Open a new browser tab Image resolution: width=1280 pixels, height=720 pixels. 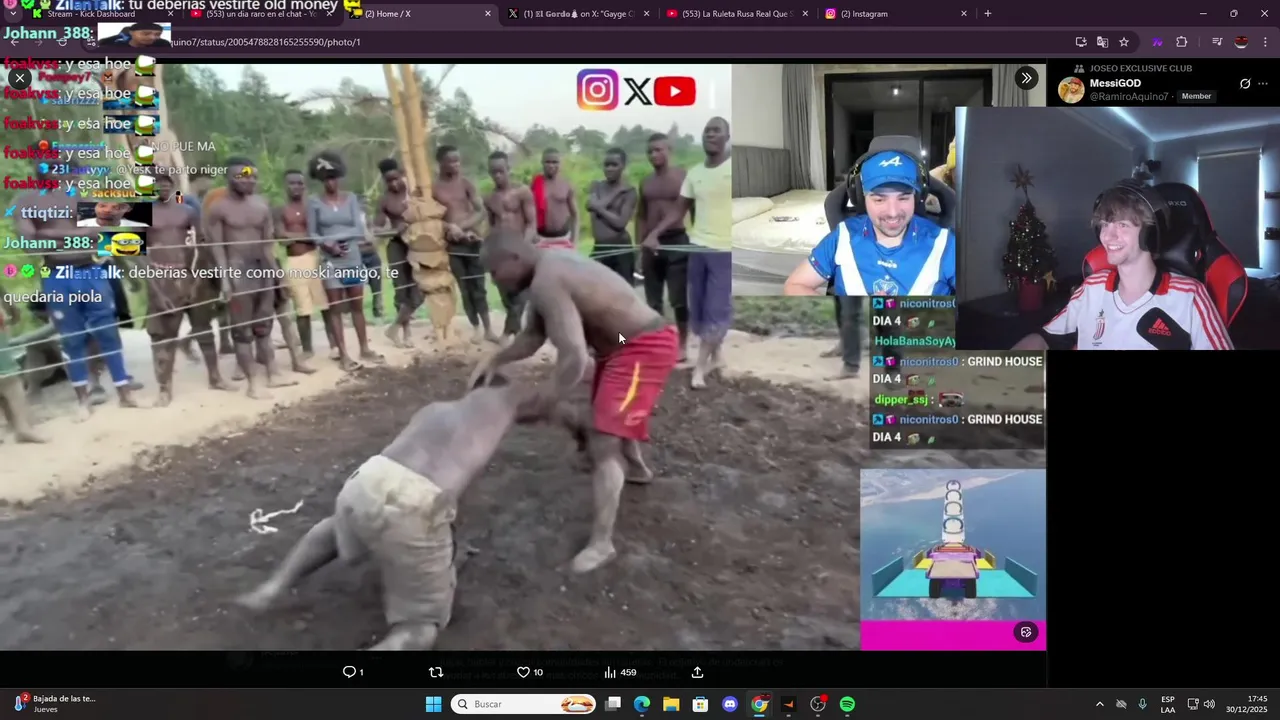click(x=988, y=14)
